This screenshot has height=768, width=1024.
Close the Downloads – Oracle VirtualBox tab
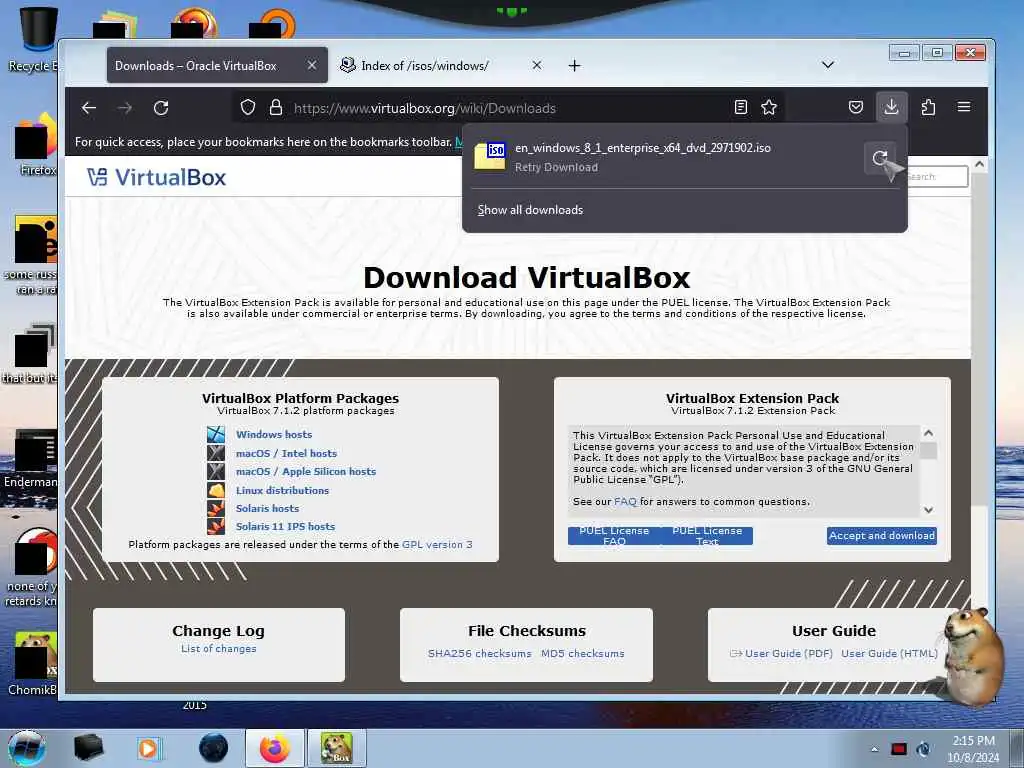(312, 65)
